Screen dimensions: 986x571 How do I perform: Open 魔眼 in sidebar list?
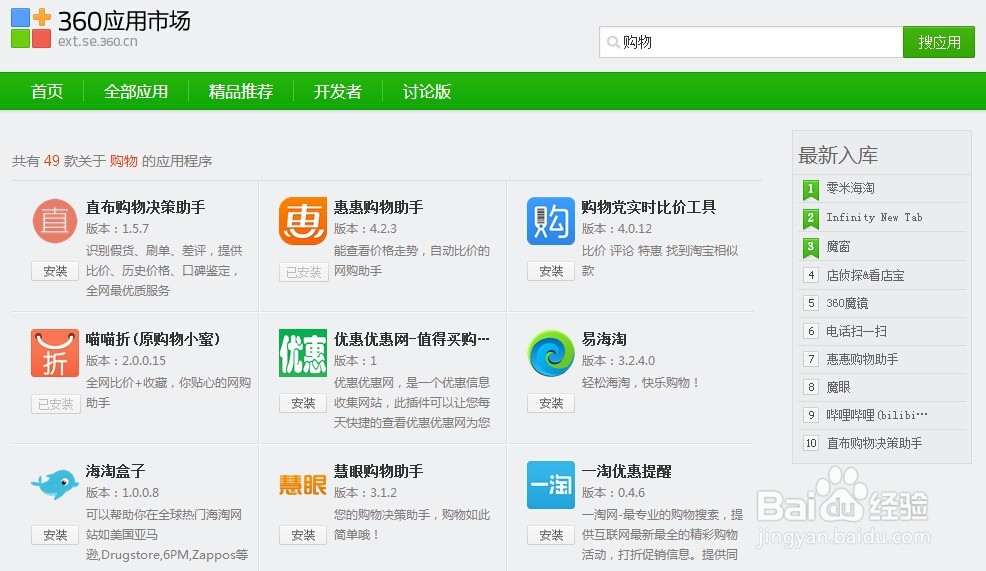coord(838,387)
